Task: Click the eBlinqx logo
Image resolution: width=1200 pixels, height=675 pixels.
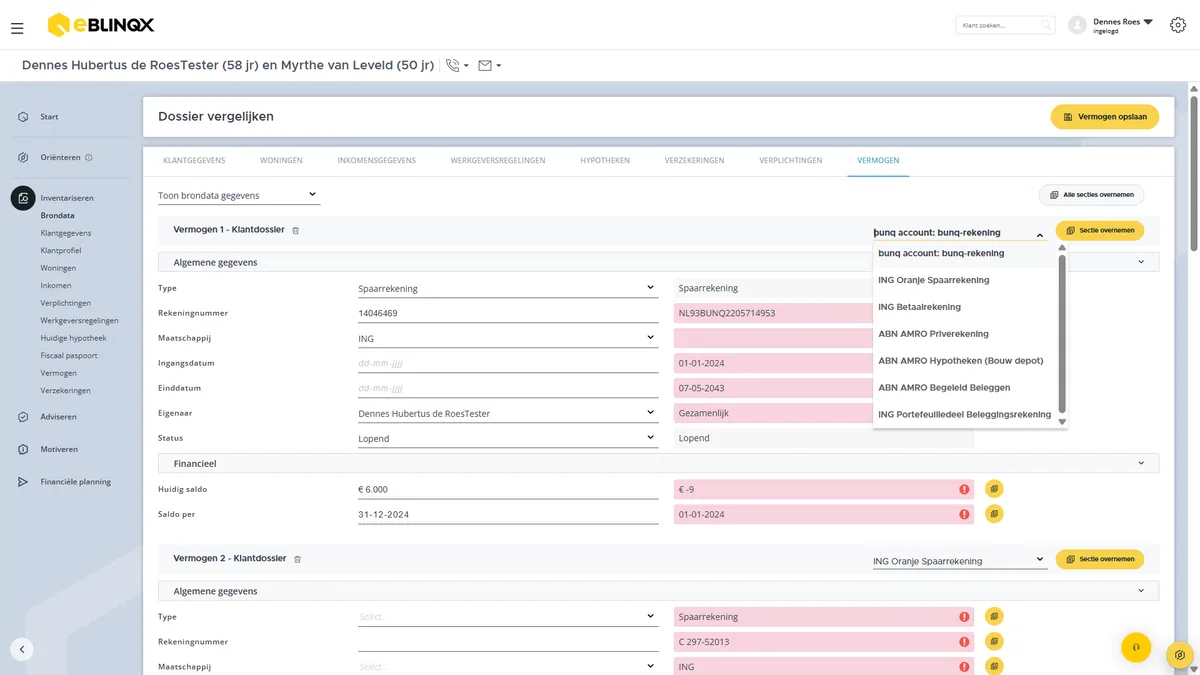Action: pos(101,25)
